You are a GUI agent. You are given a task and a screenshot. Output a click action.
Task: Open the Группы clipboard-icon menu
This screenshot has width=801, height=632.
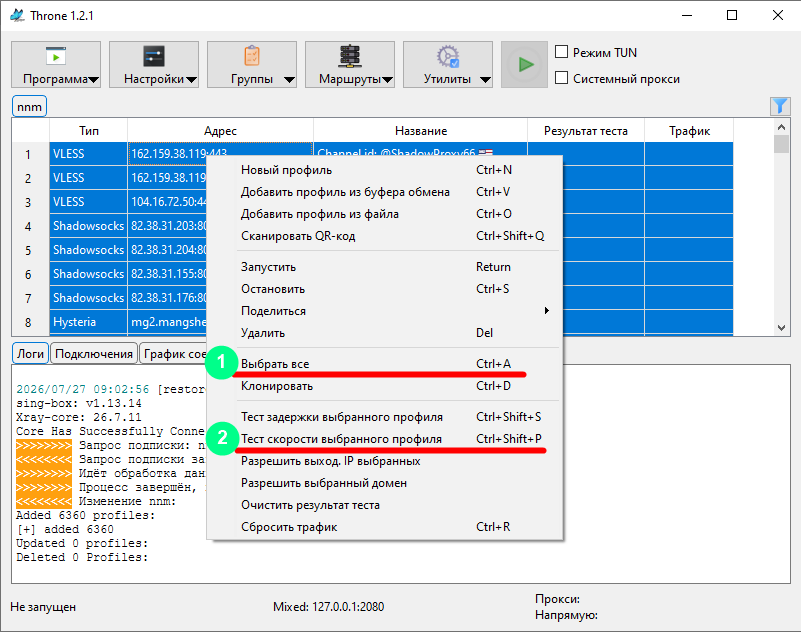click(252, 64)
